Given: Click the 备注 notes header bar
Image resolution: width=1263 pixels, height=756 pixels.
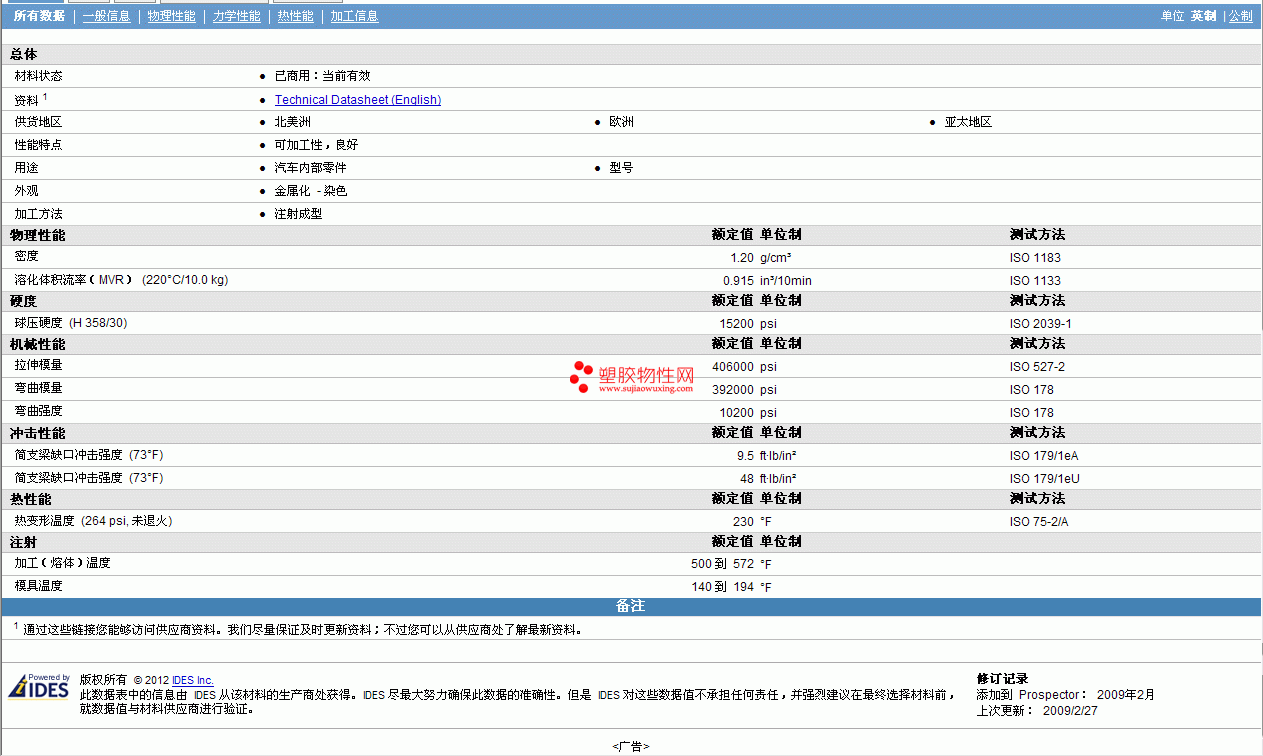Looking at the screenshot, I should [631, 607].
